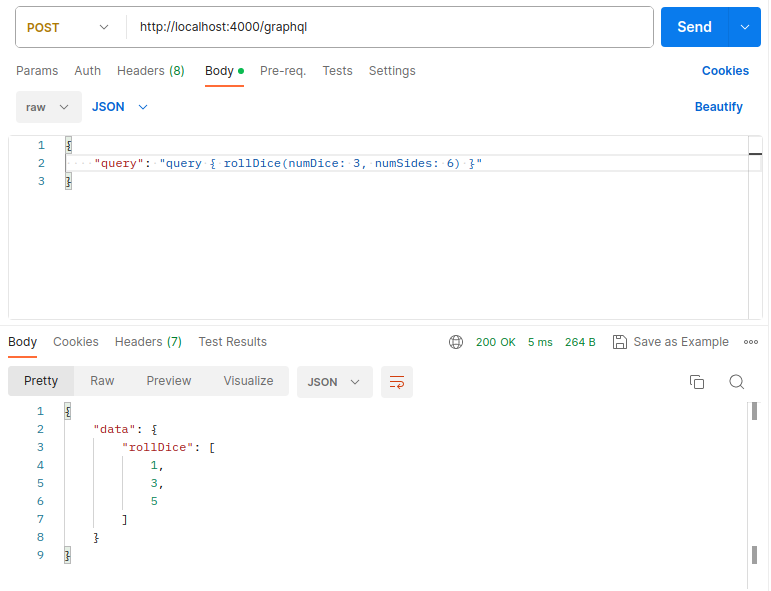The height and width of the screenshot is (591, 771).
Task: Select the Pretty view
Action: (x=41, y=381)
